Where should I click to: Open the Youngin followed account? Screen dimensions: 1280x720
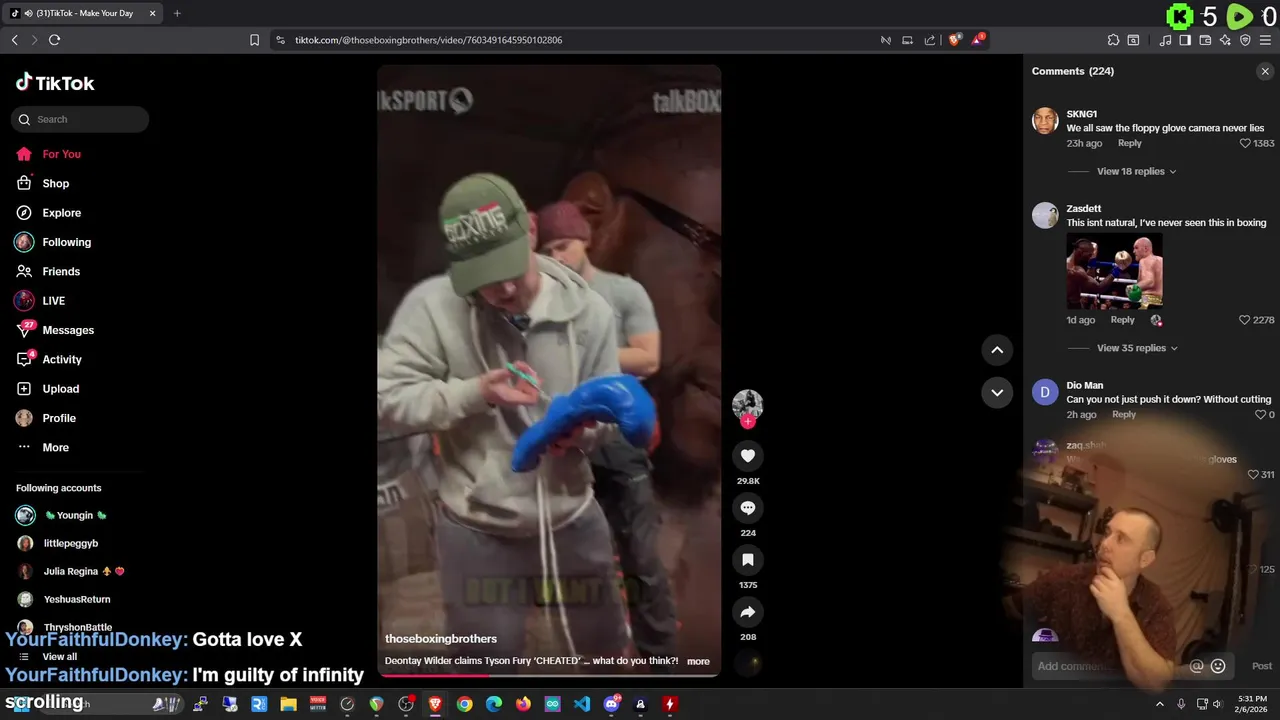point(74,515)
